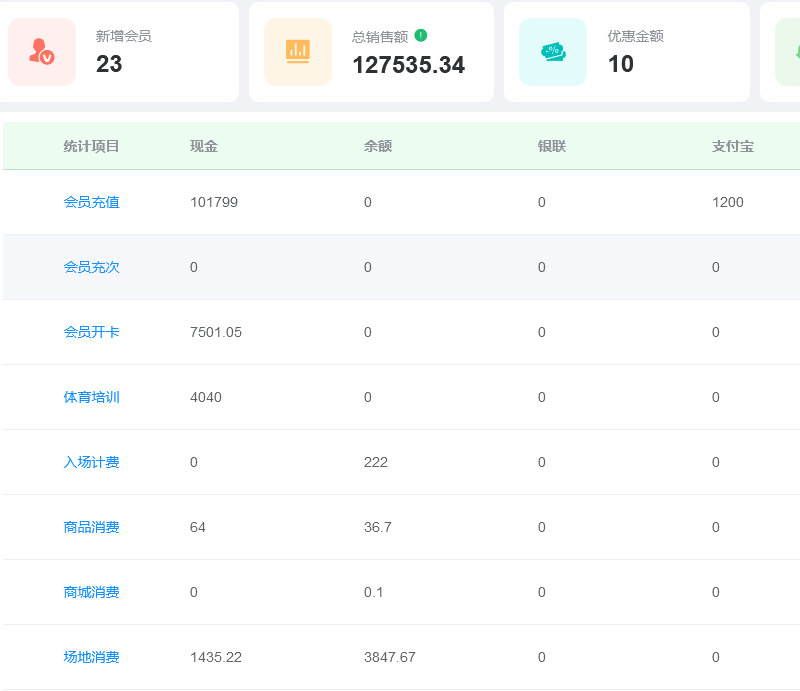Click the orange total sales chart icon
This screenshot has height=691, width=800.
[x=297, y=52]
